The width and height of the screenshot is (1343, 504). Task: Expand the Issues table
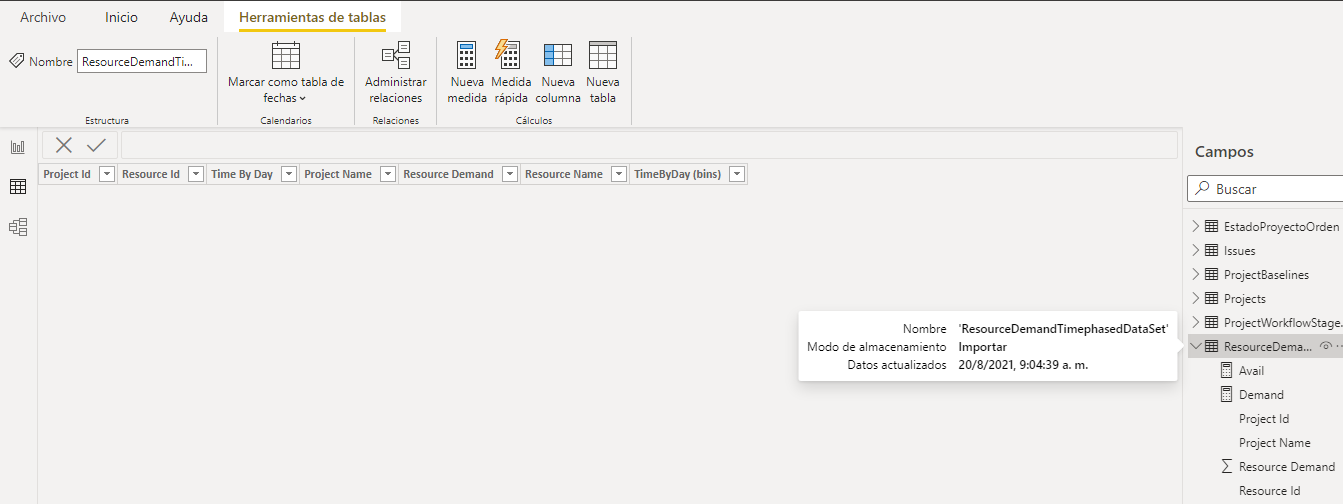coord(1196,250)
